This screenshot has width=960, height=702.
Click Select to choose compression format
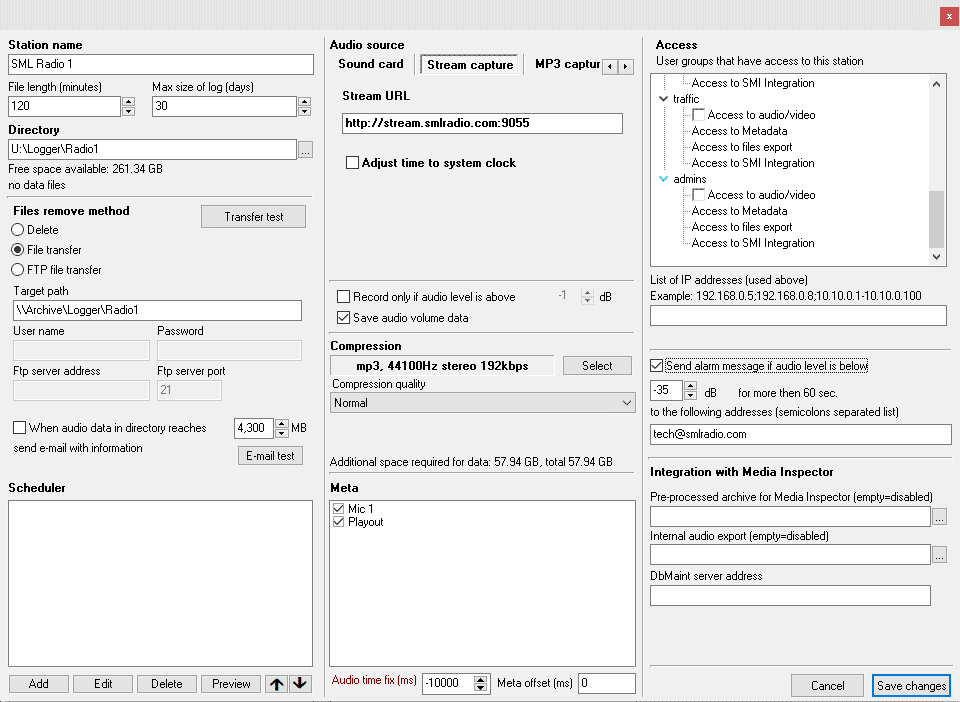point(597,366)
